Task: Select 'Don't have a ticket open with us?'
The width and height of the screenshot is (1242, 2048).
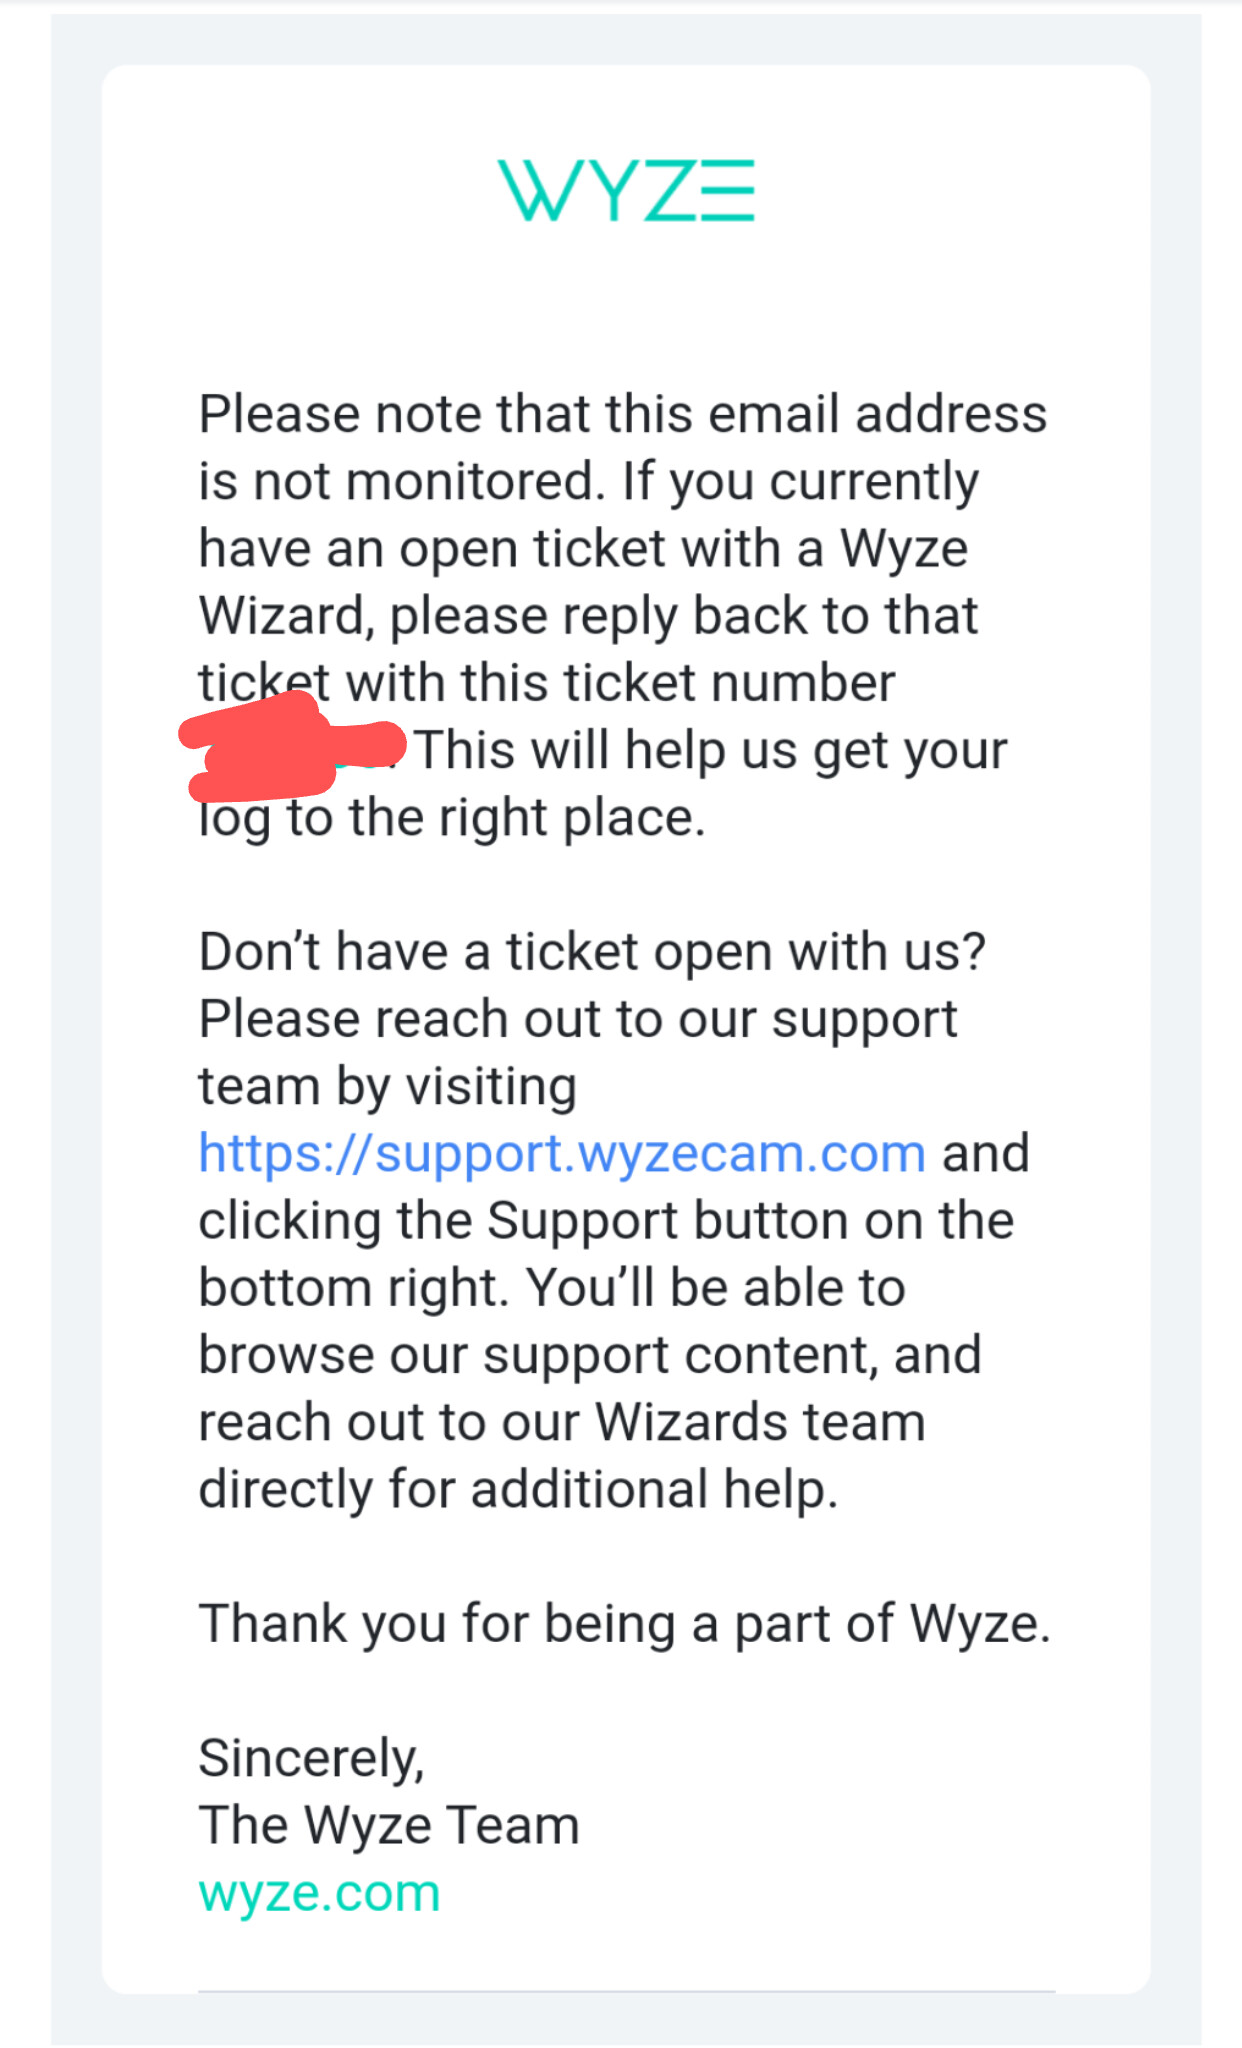Action: click(x=592, y=952)
